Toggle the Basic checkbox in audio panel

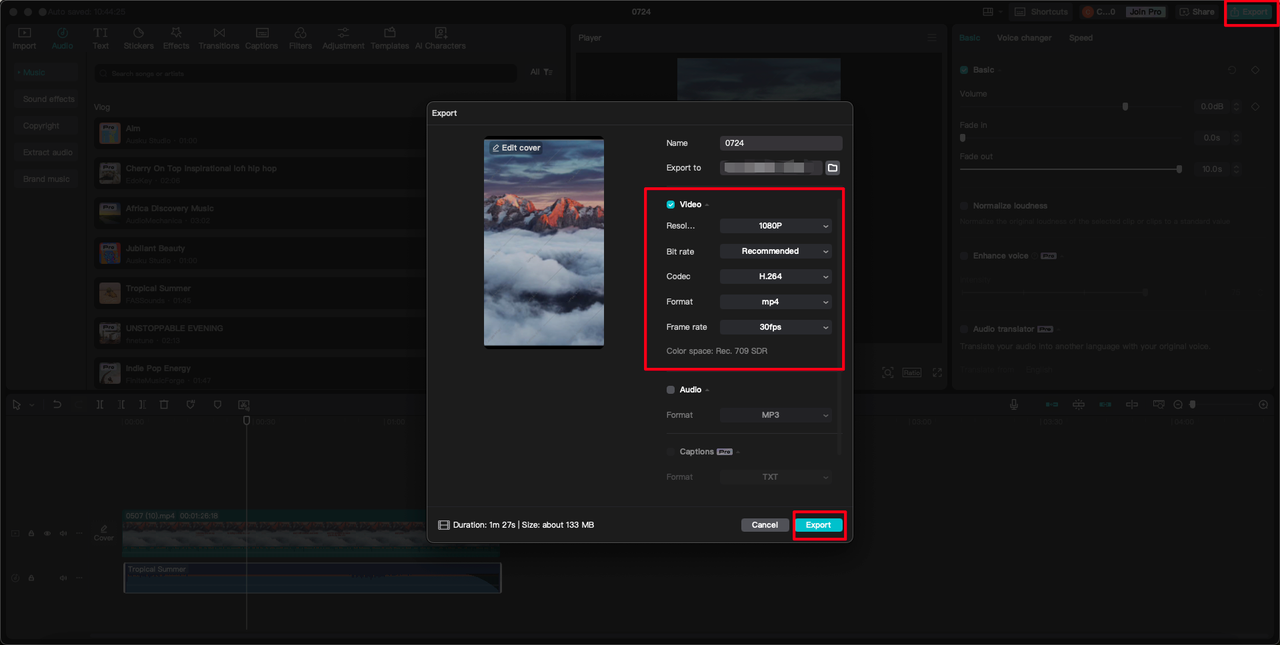964,70
